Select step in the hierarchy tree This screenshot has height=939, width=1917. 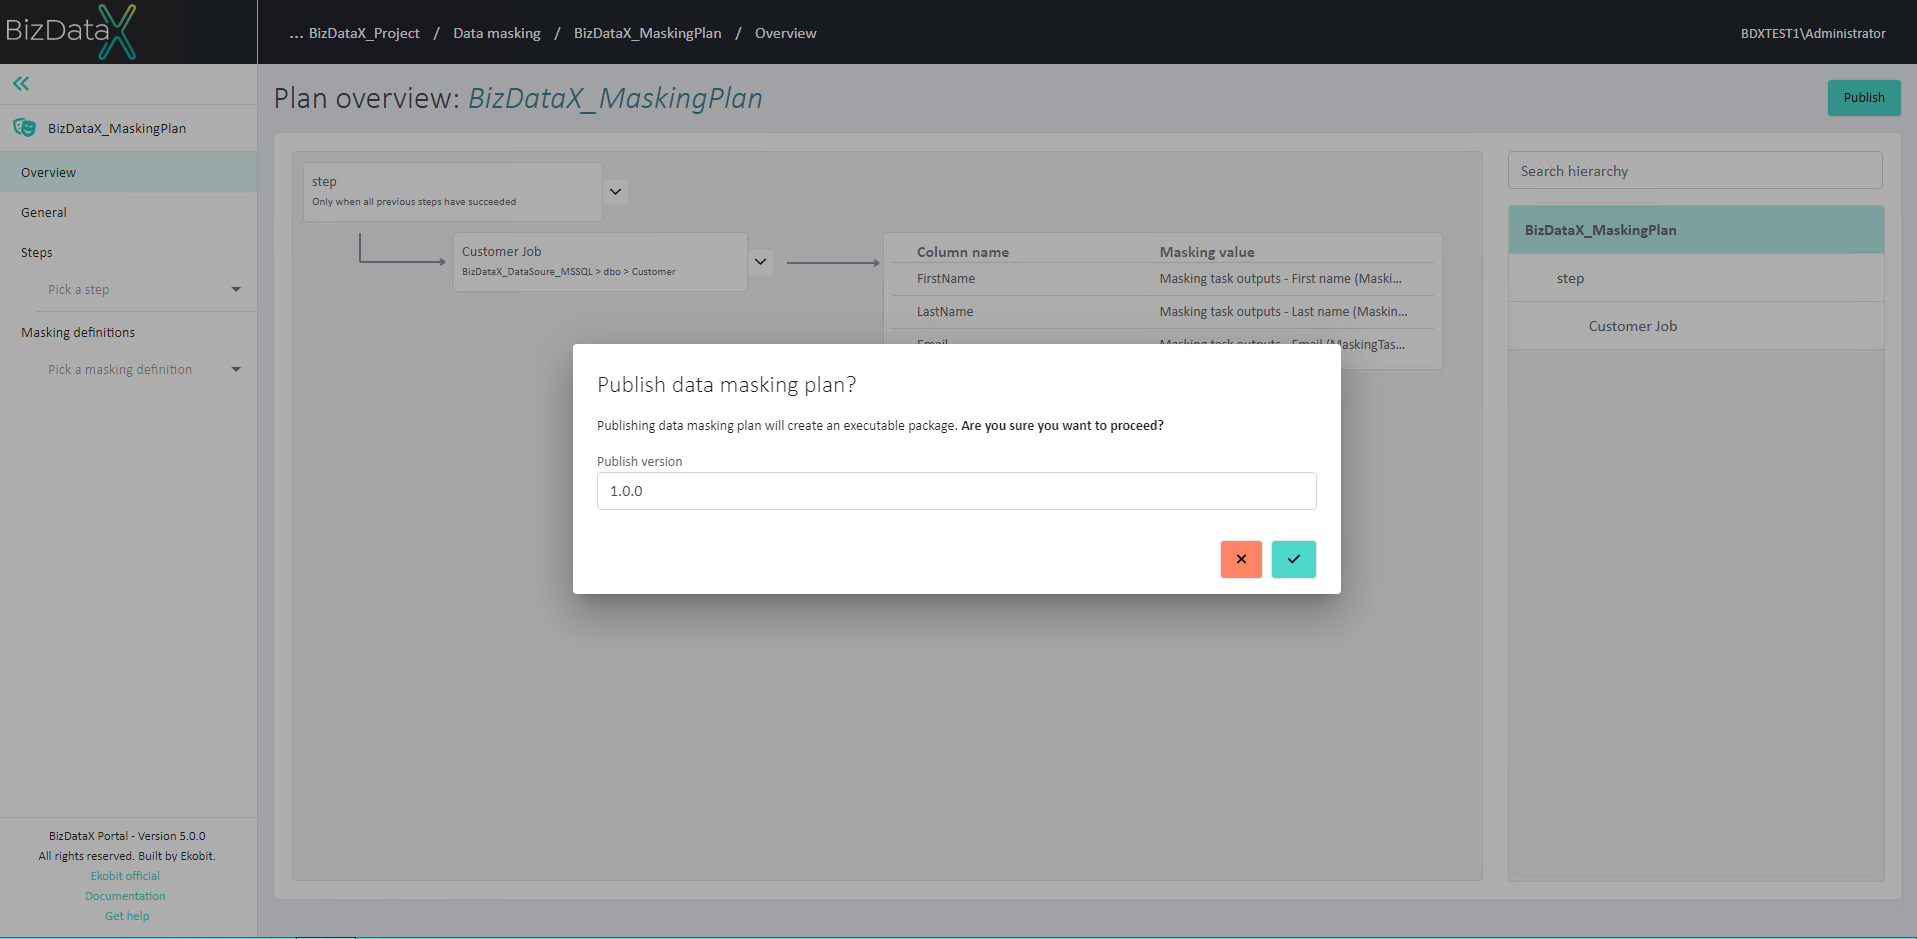(x=1696, y=278)
